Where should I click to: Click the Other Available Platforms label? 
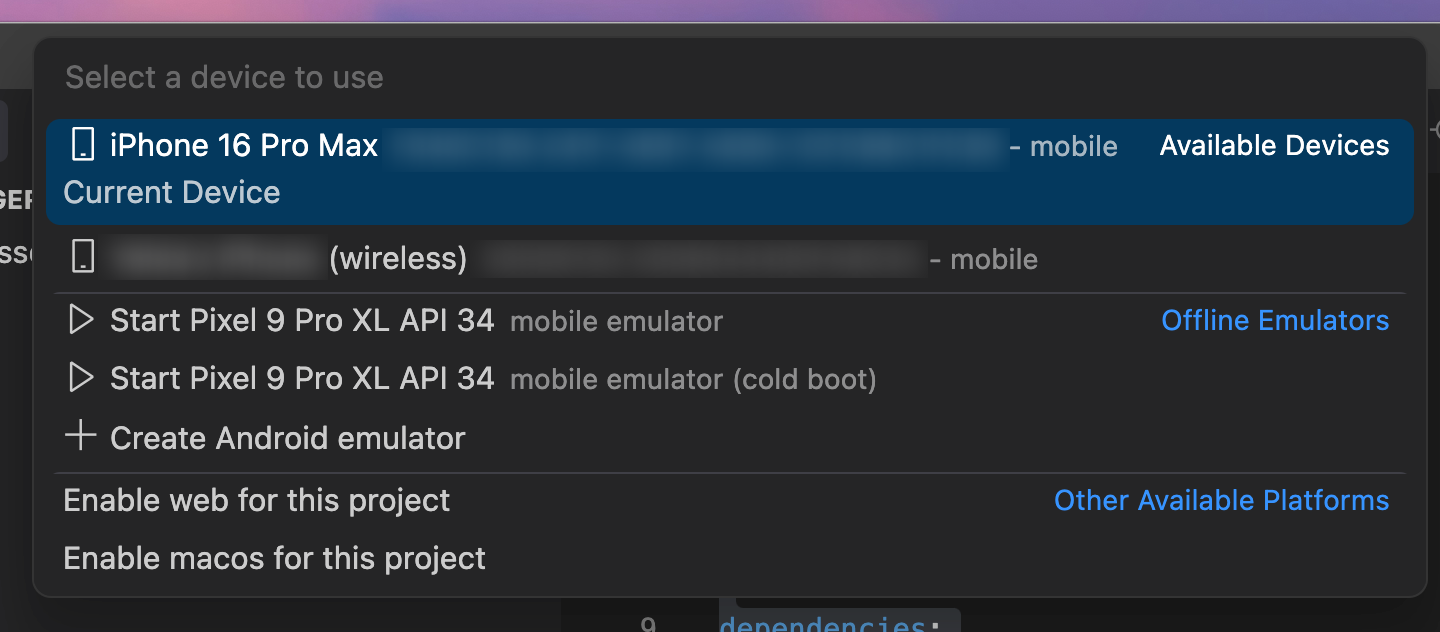tap(1222, 500)
